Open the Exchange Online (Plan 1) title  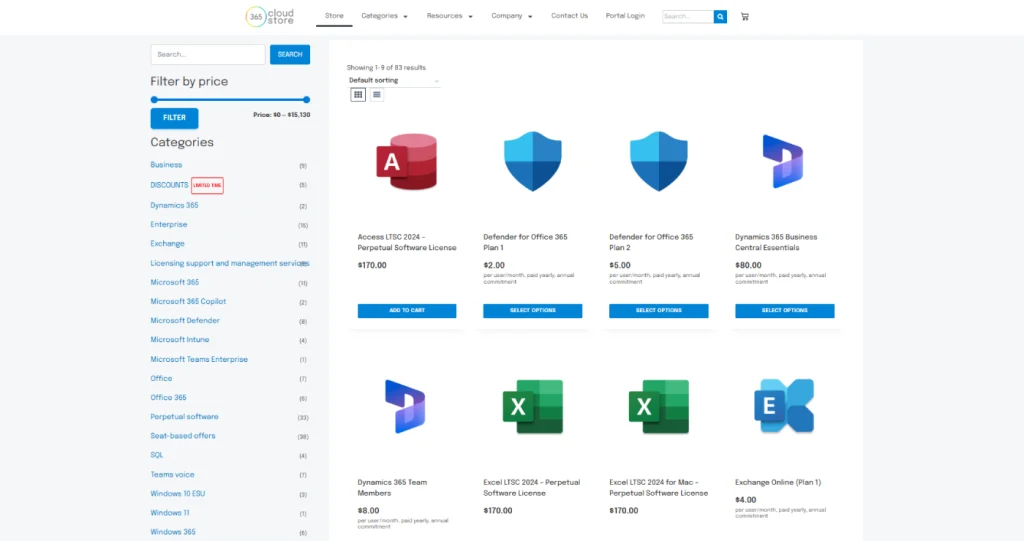tap(778, 483)
